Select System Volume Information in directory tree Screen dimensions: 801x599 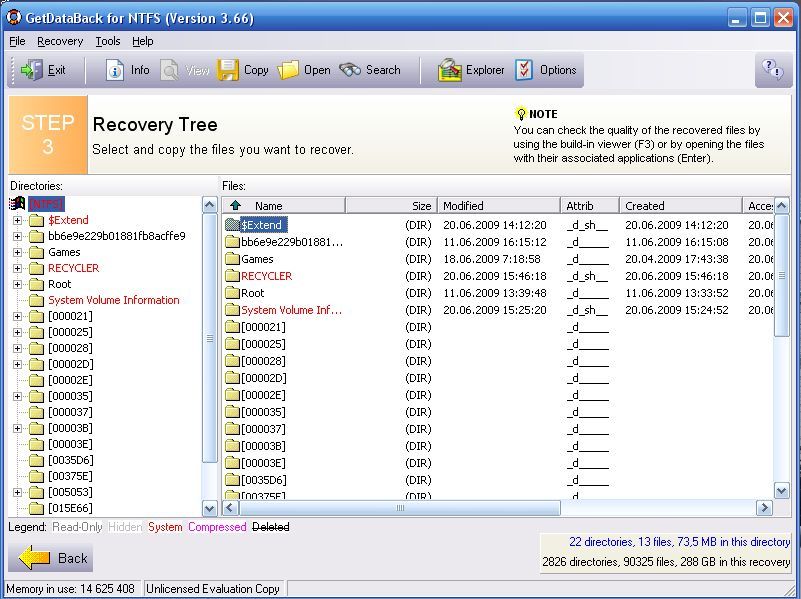coord(113,300)
